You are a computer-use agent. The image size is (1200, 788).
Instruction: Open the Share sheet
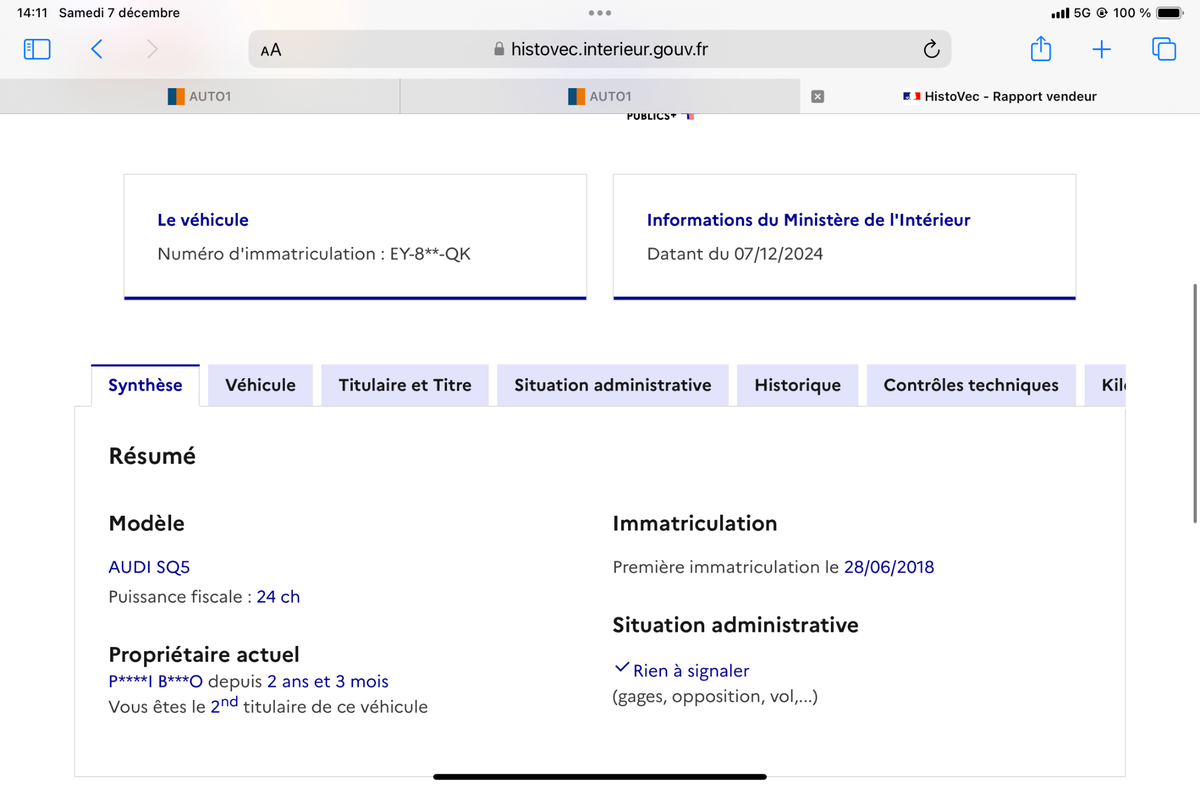tap(1041, 48)
